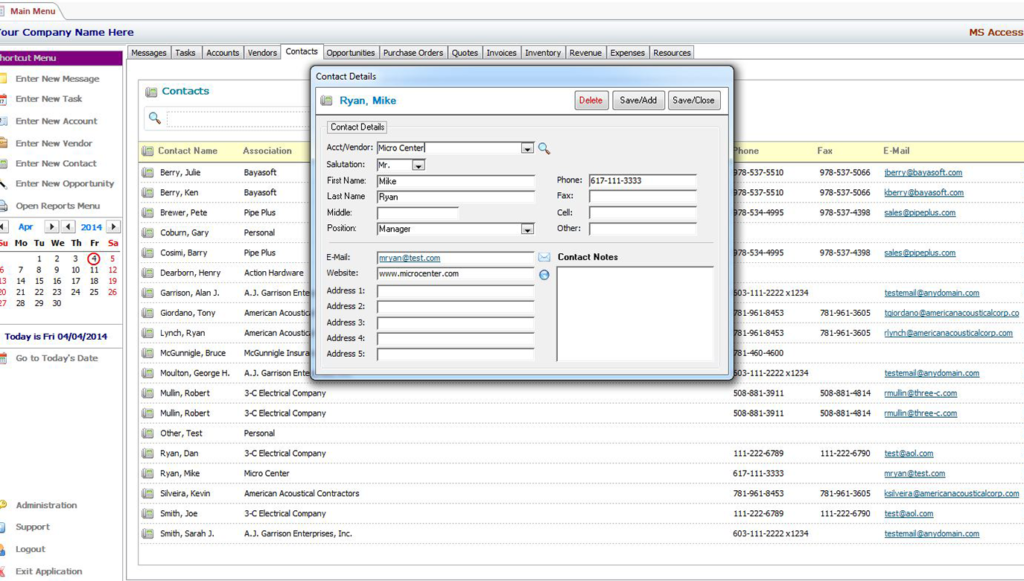Image resolution: width=1024 pixels, height=581 pixels.
Task: Click the Phone input field in dialog
Action: pos(643,181)
